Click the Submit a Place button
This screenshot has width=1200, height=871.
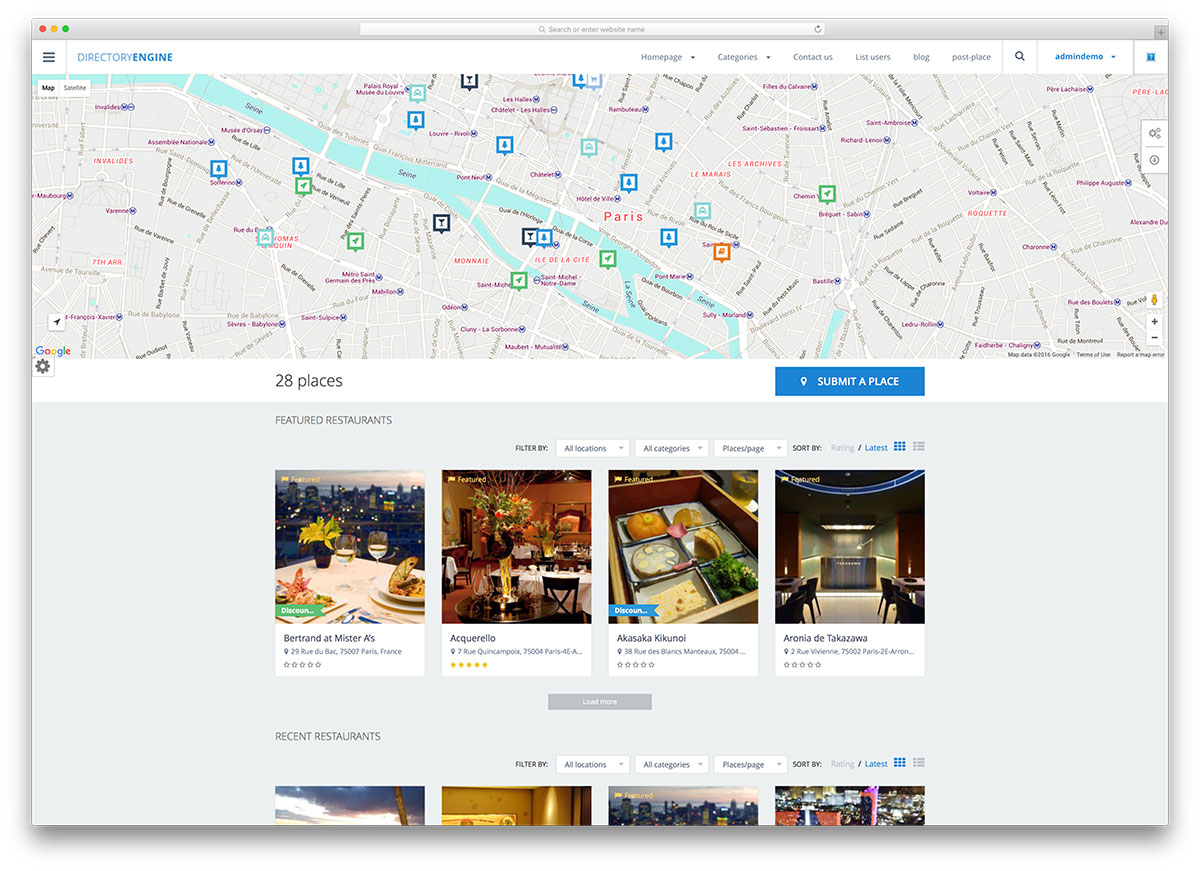coord(850,381)
